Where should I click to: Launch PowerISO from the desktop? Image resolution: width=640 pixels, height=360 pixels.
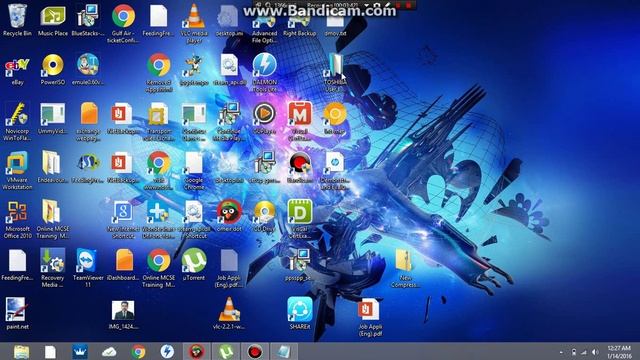point(53,65)
